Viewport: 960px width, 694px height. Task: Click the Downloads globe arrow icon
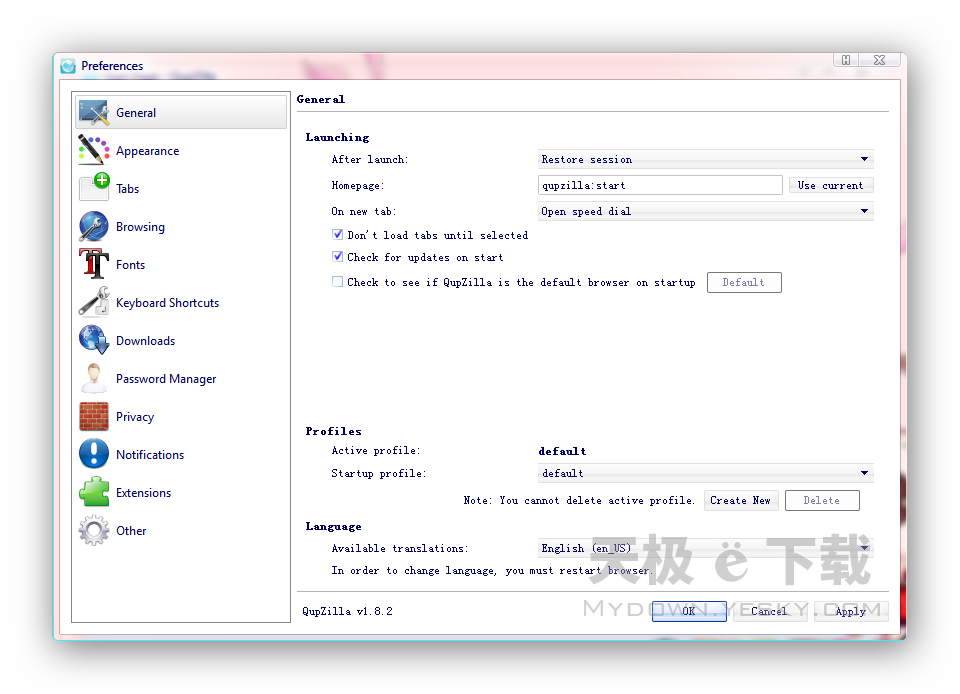coord(94,340)
